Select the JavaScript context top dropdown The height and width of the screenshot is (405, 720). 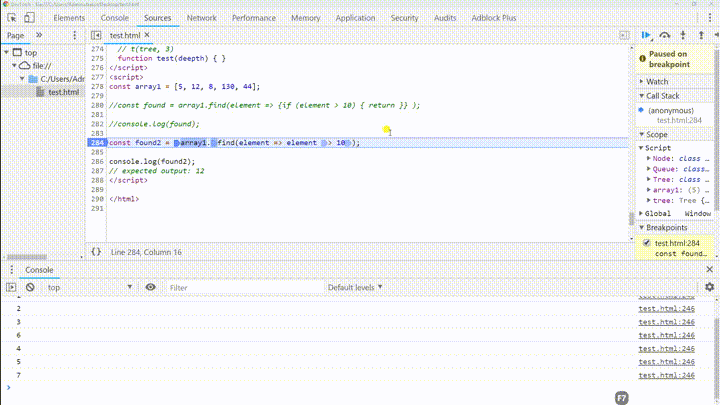[90, 287]
